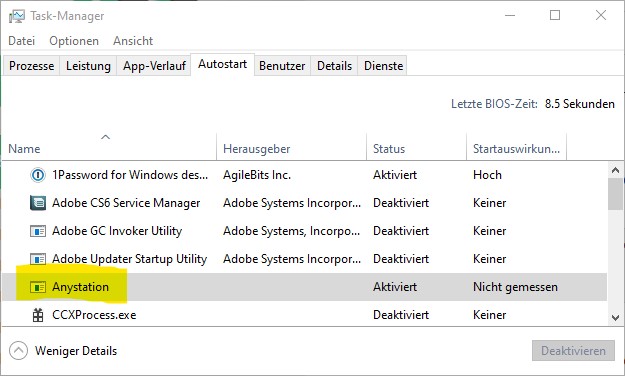
Task: Click the Letzte BIOS-Zeit label
Action: click(494, 104)
